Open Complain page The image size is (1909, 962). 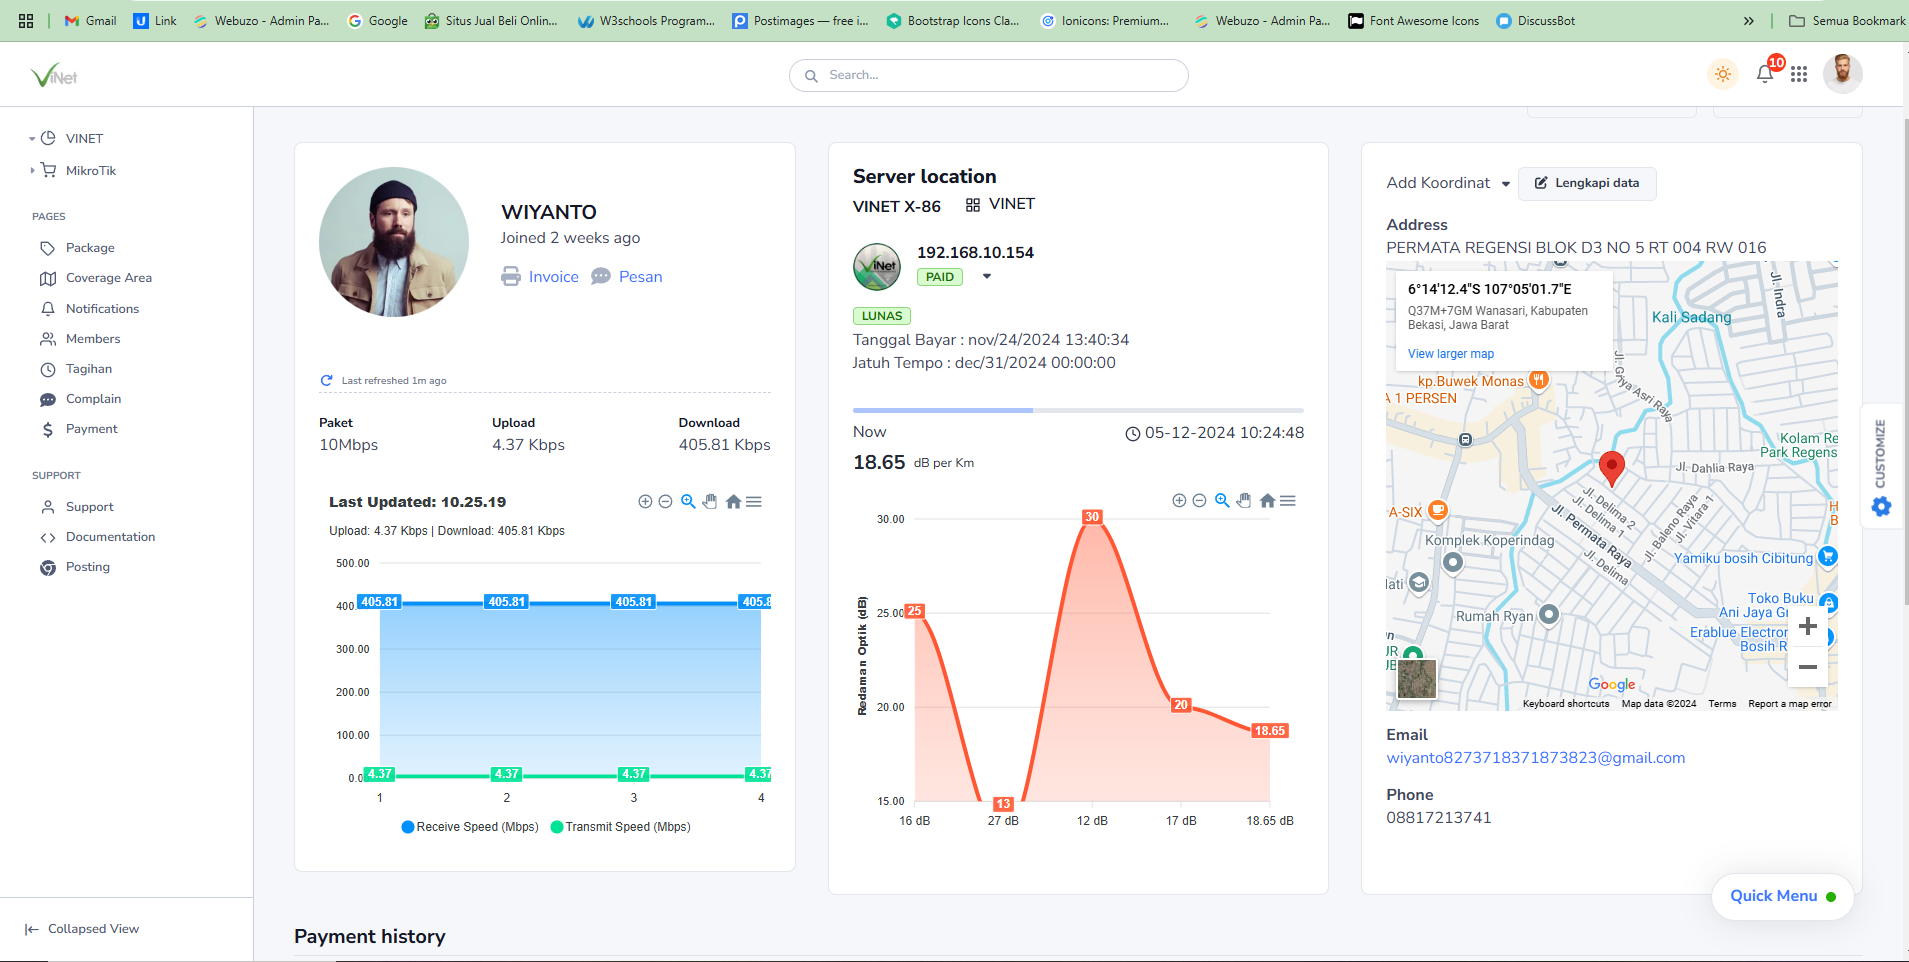(x=93, y=399)
